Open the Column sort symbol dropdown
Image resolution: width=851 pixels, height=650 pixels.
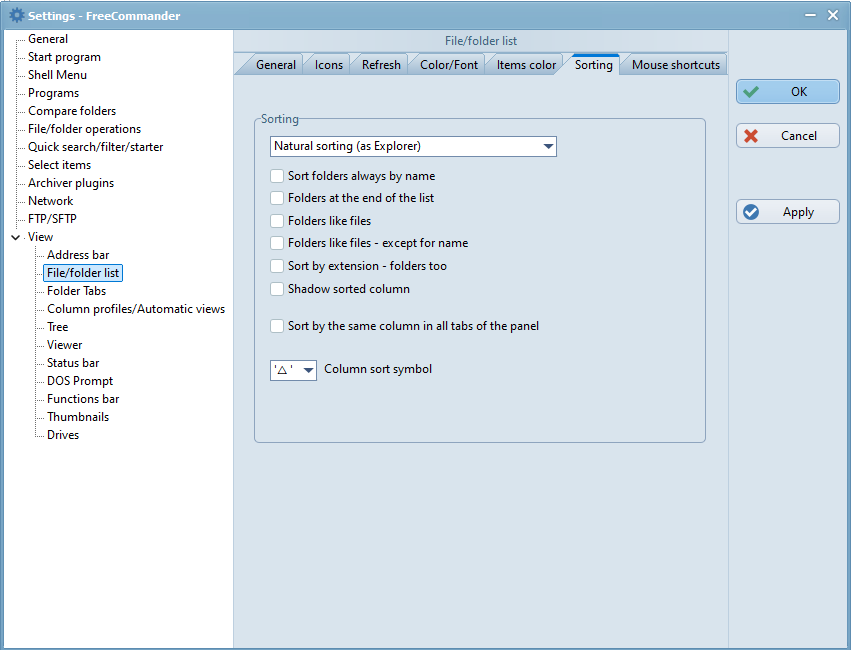click(x=293, y=370)
